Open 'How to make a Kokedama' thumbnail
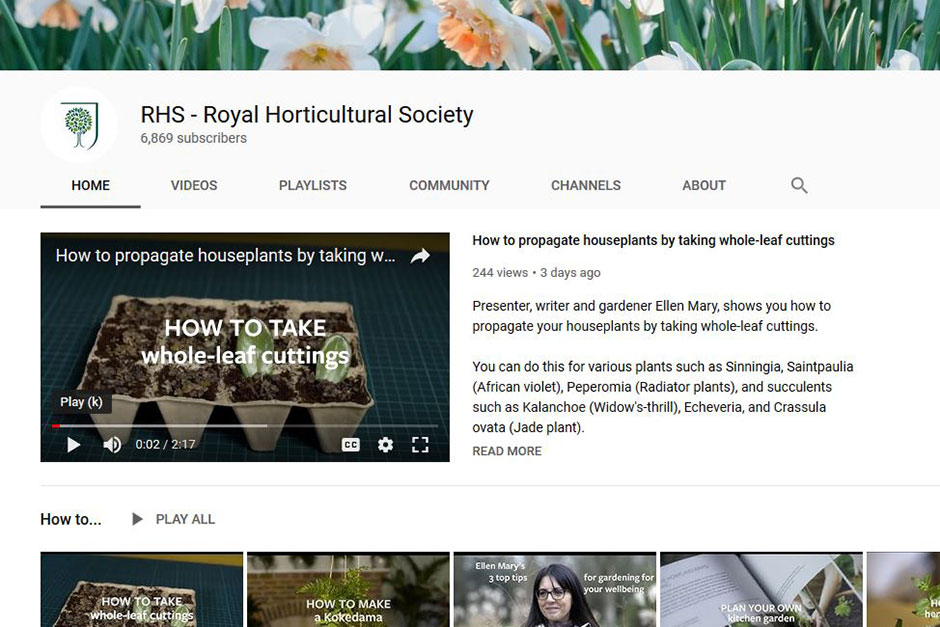Image resolution: width=940 pixels, height=627 pixels. tap(348, 589)
